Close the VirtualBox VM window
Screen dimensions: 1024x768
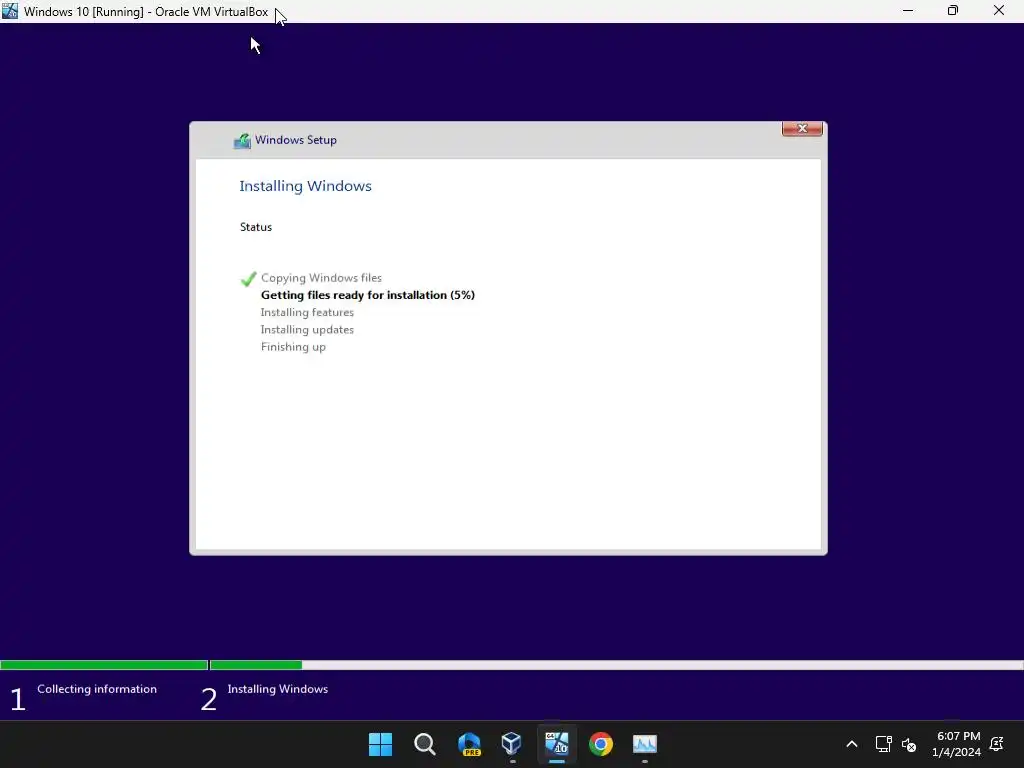pos(999,11)
